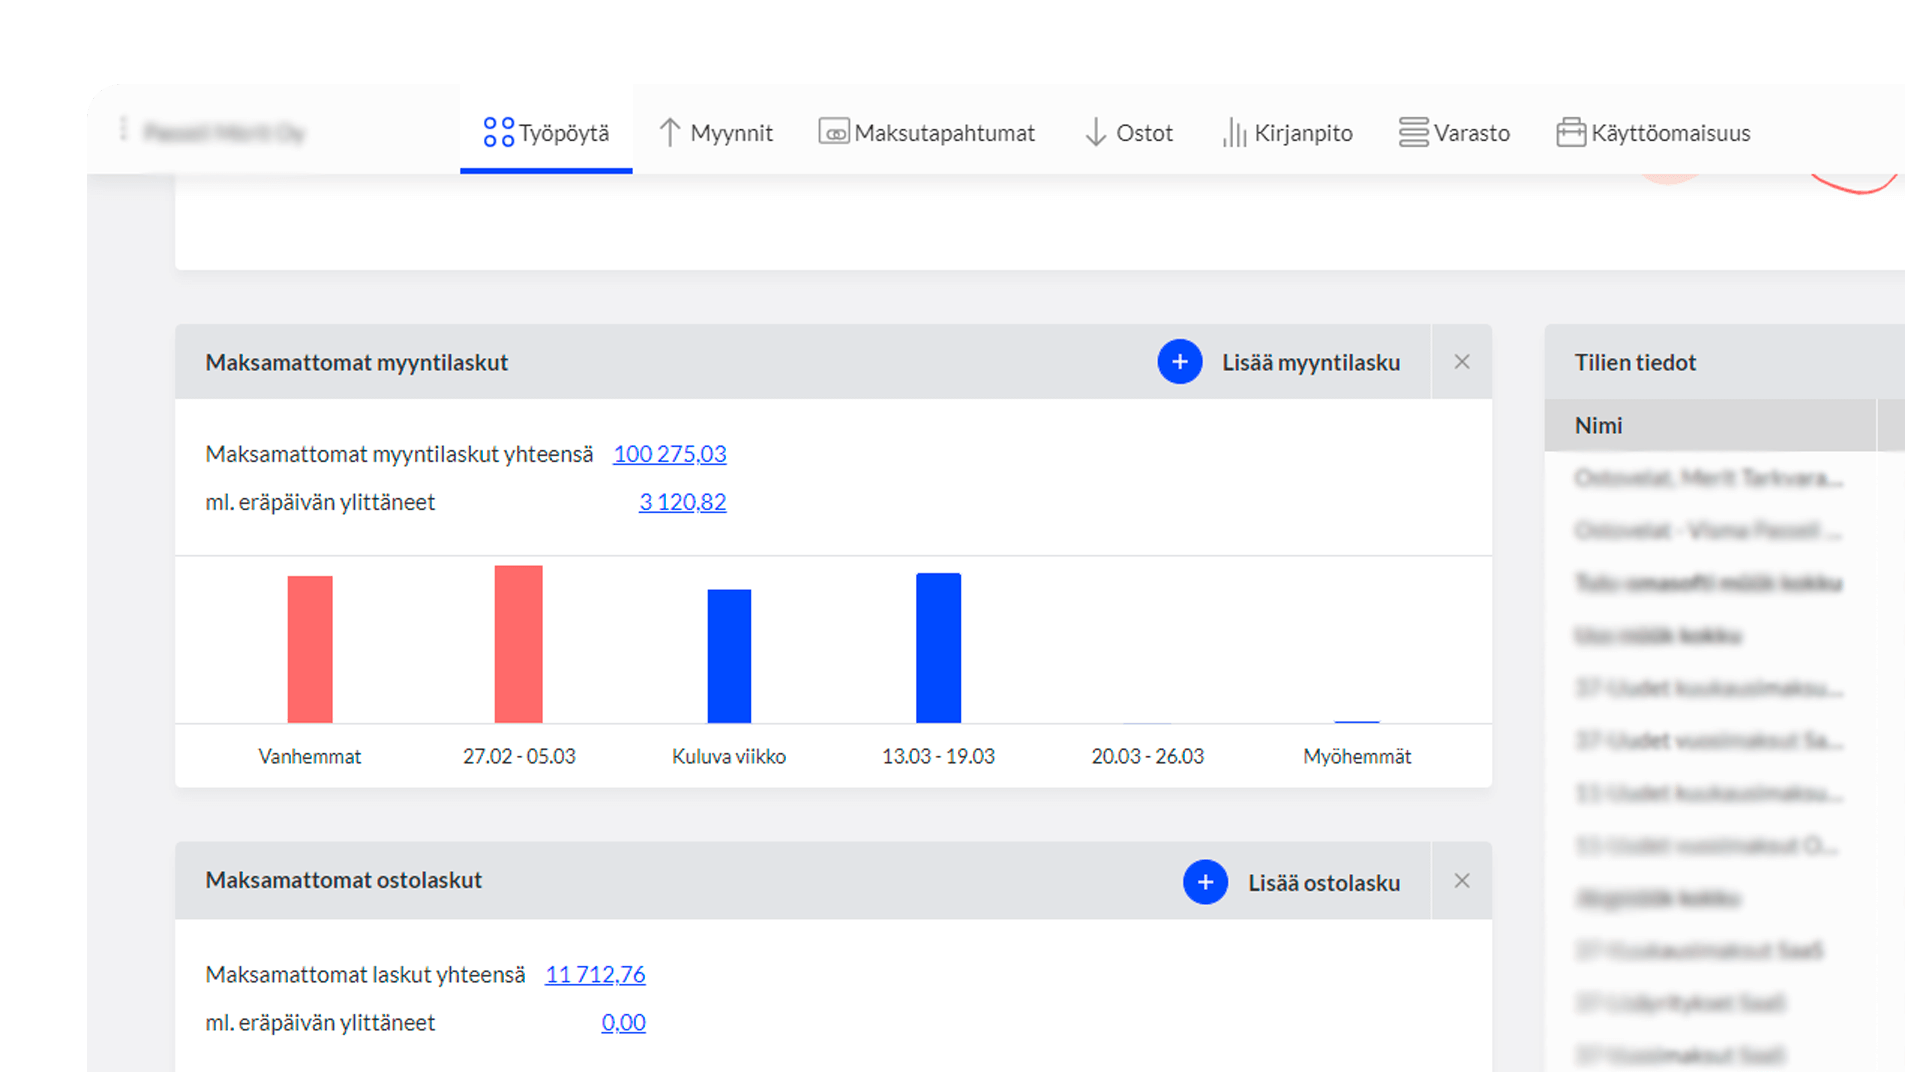Open the Maksutapahtumat menu
1905x1072 pixels.
click(x=927, y=132)
